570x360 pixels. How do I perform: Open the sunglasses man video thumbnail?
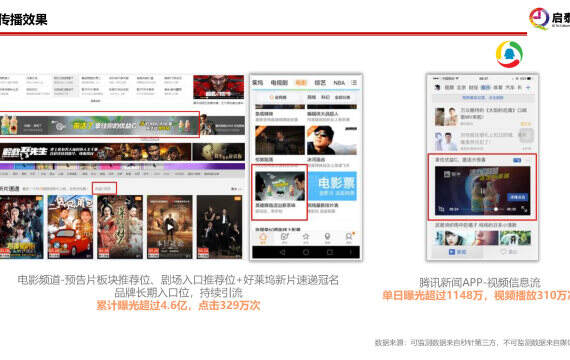[332, 140]
